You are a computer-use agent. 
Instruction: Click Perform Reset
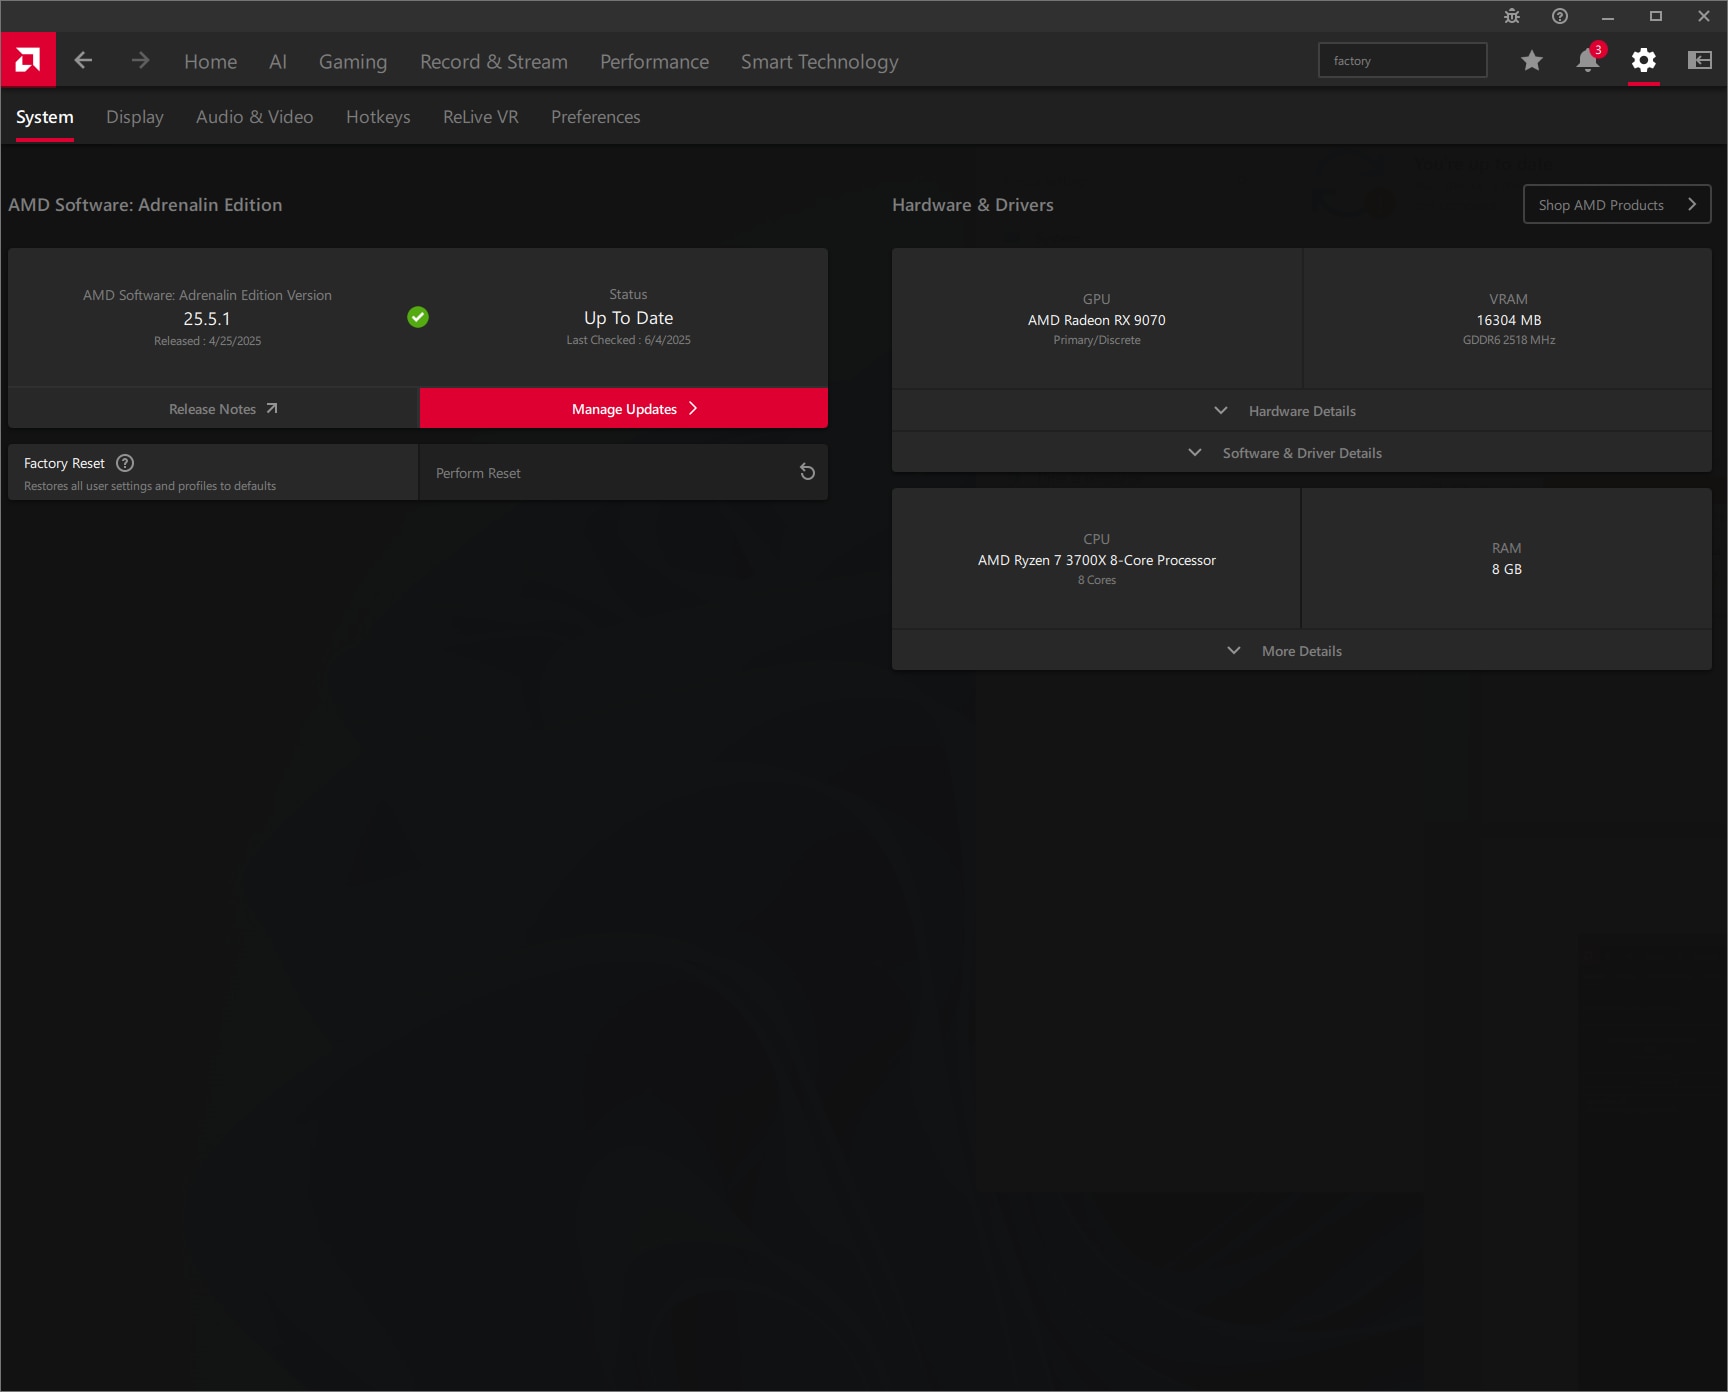click(623, 472)
